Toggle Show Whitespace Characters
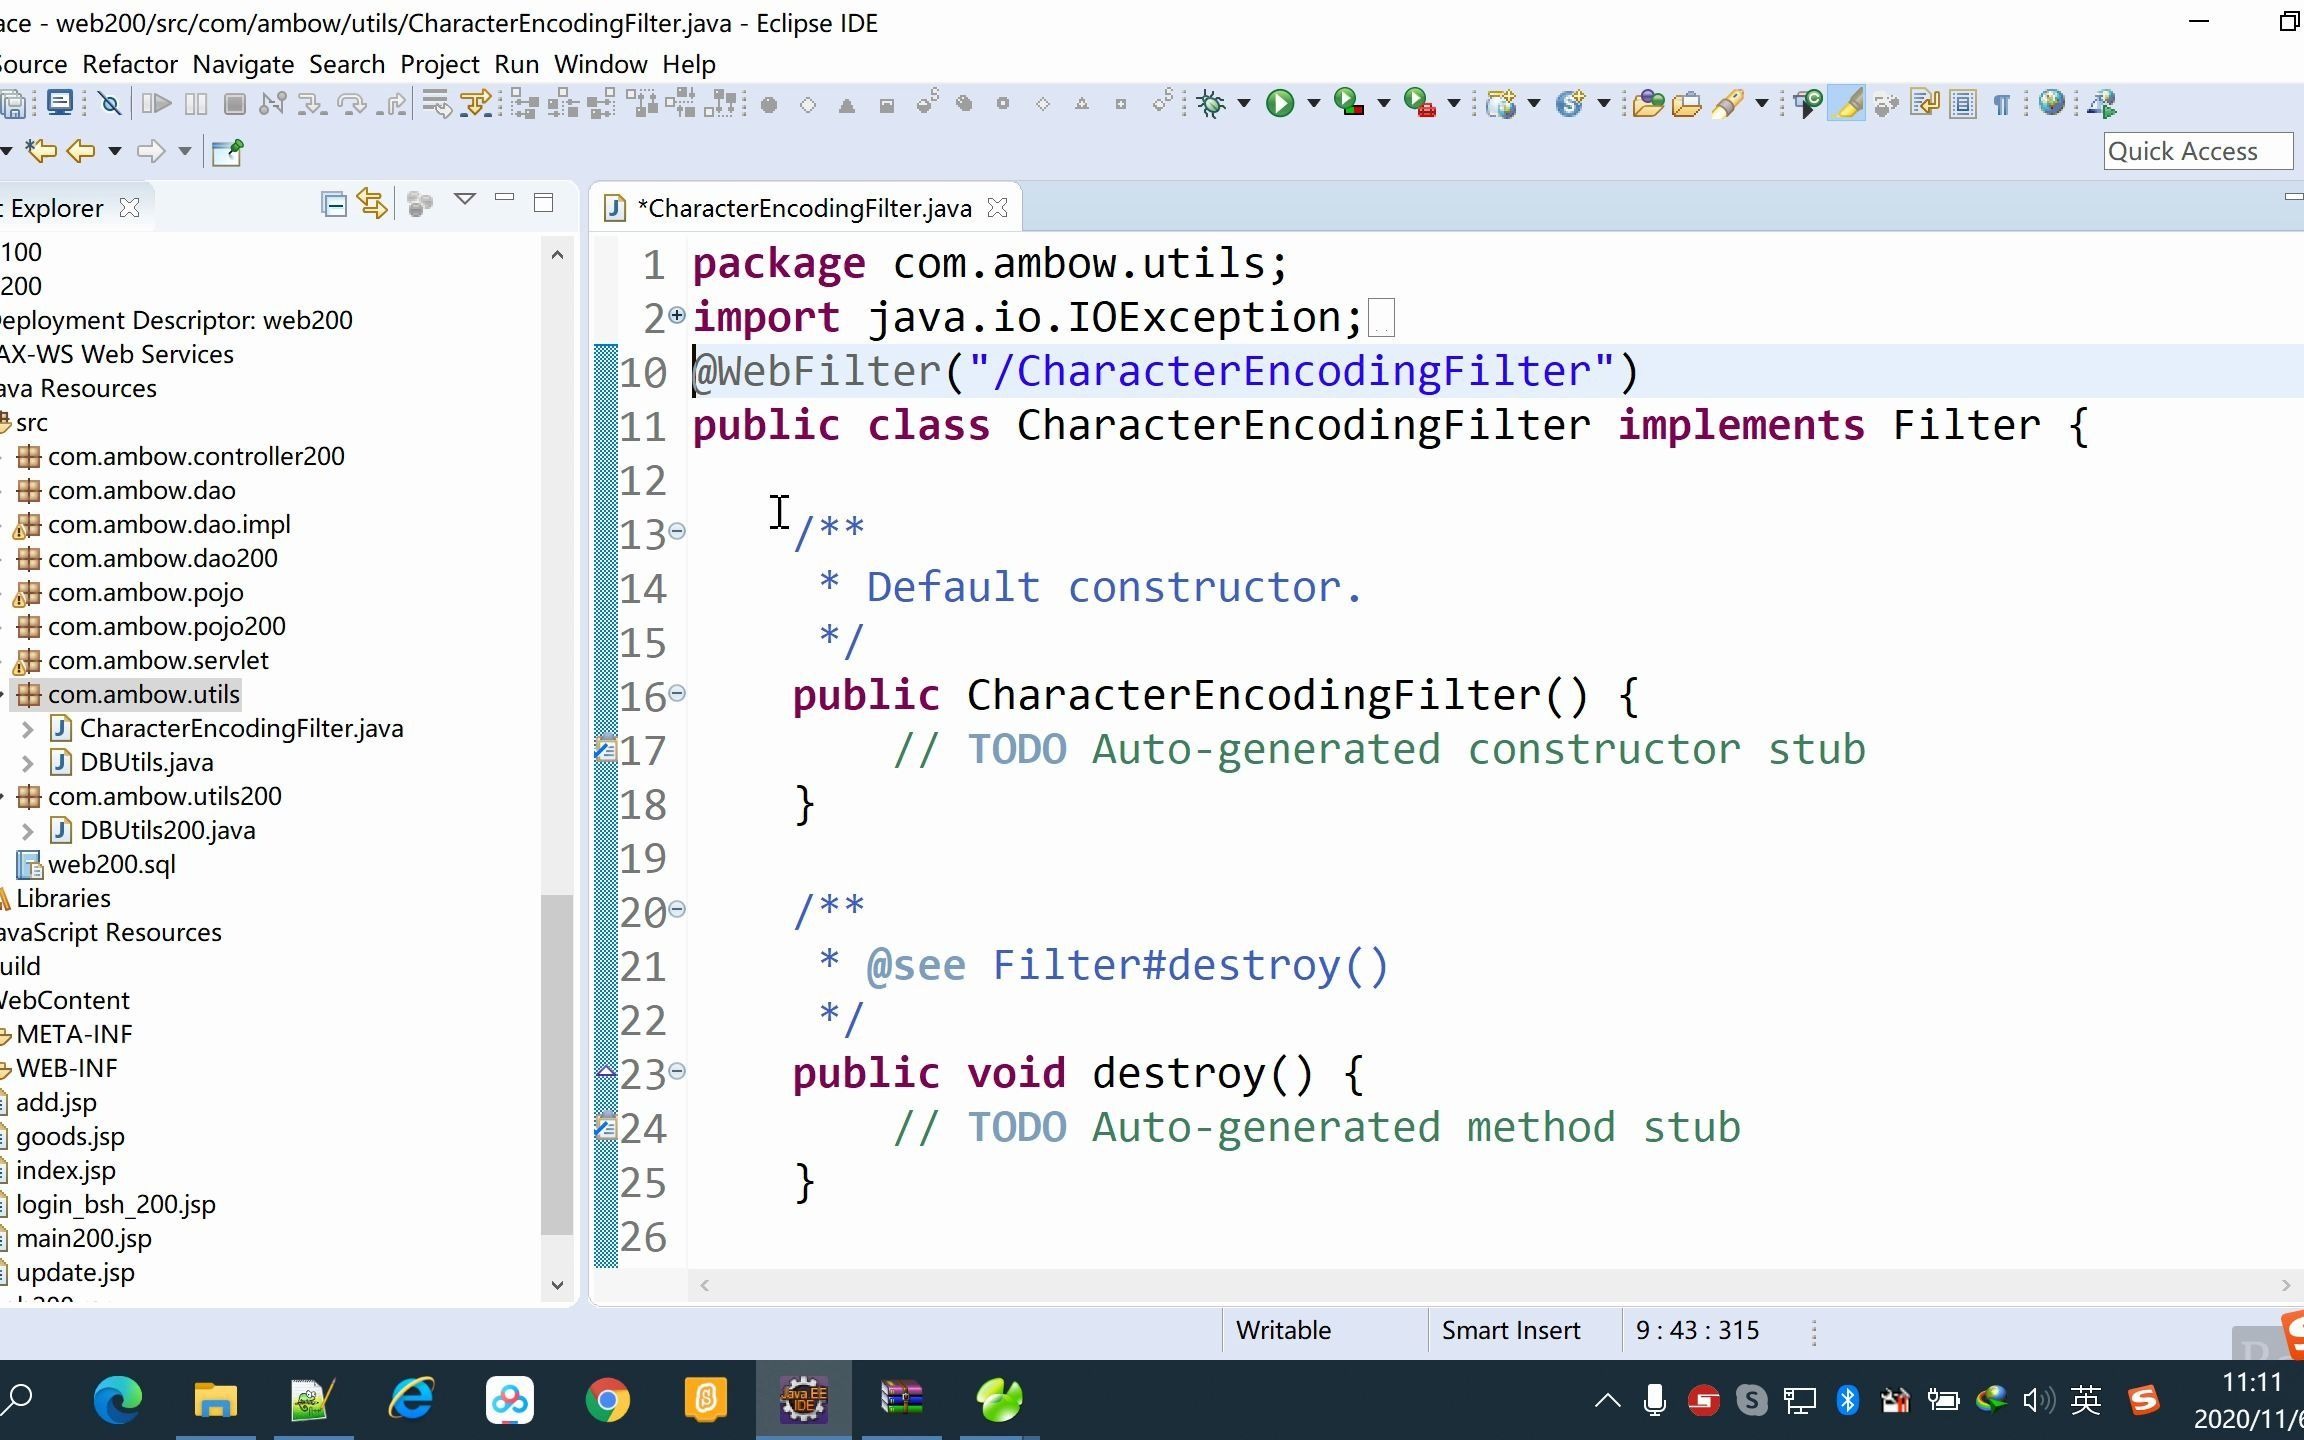This screenshot has width=2304, height=1440. (2003, 103)
